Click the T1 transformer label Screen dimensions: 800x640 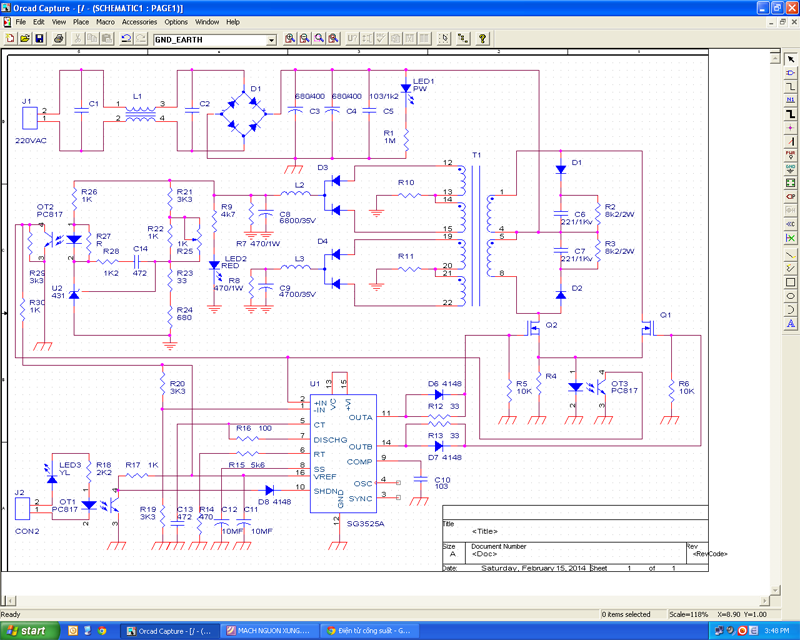coord(477,155)
